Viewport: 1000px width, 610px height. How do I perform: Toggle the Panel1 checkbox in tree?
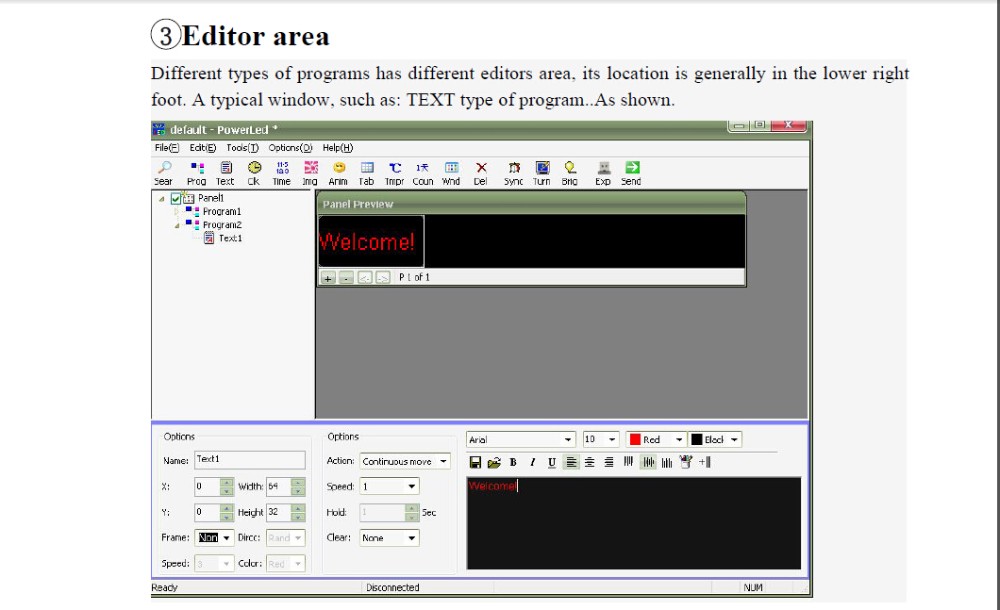coord(177,199)
